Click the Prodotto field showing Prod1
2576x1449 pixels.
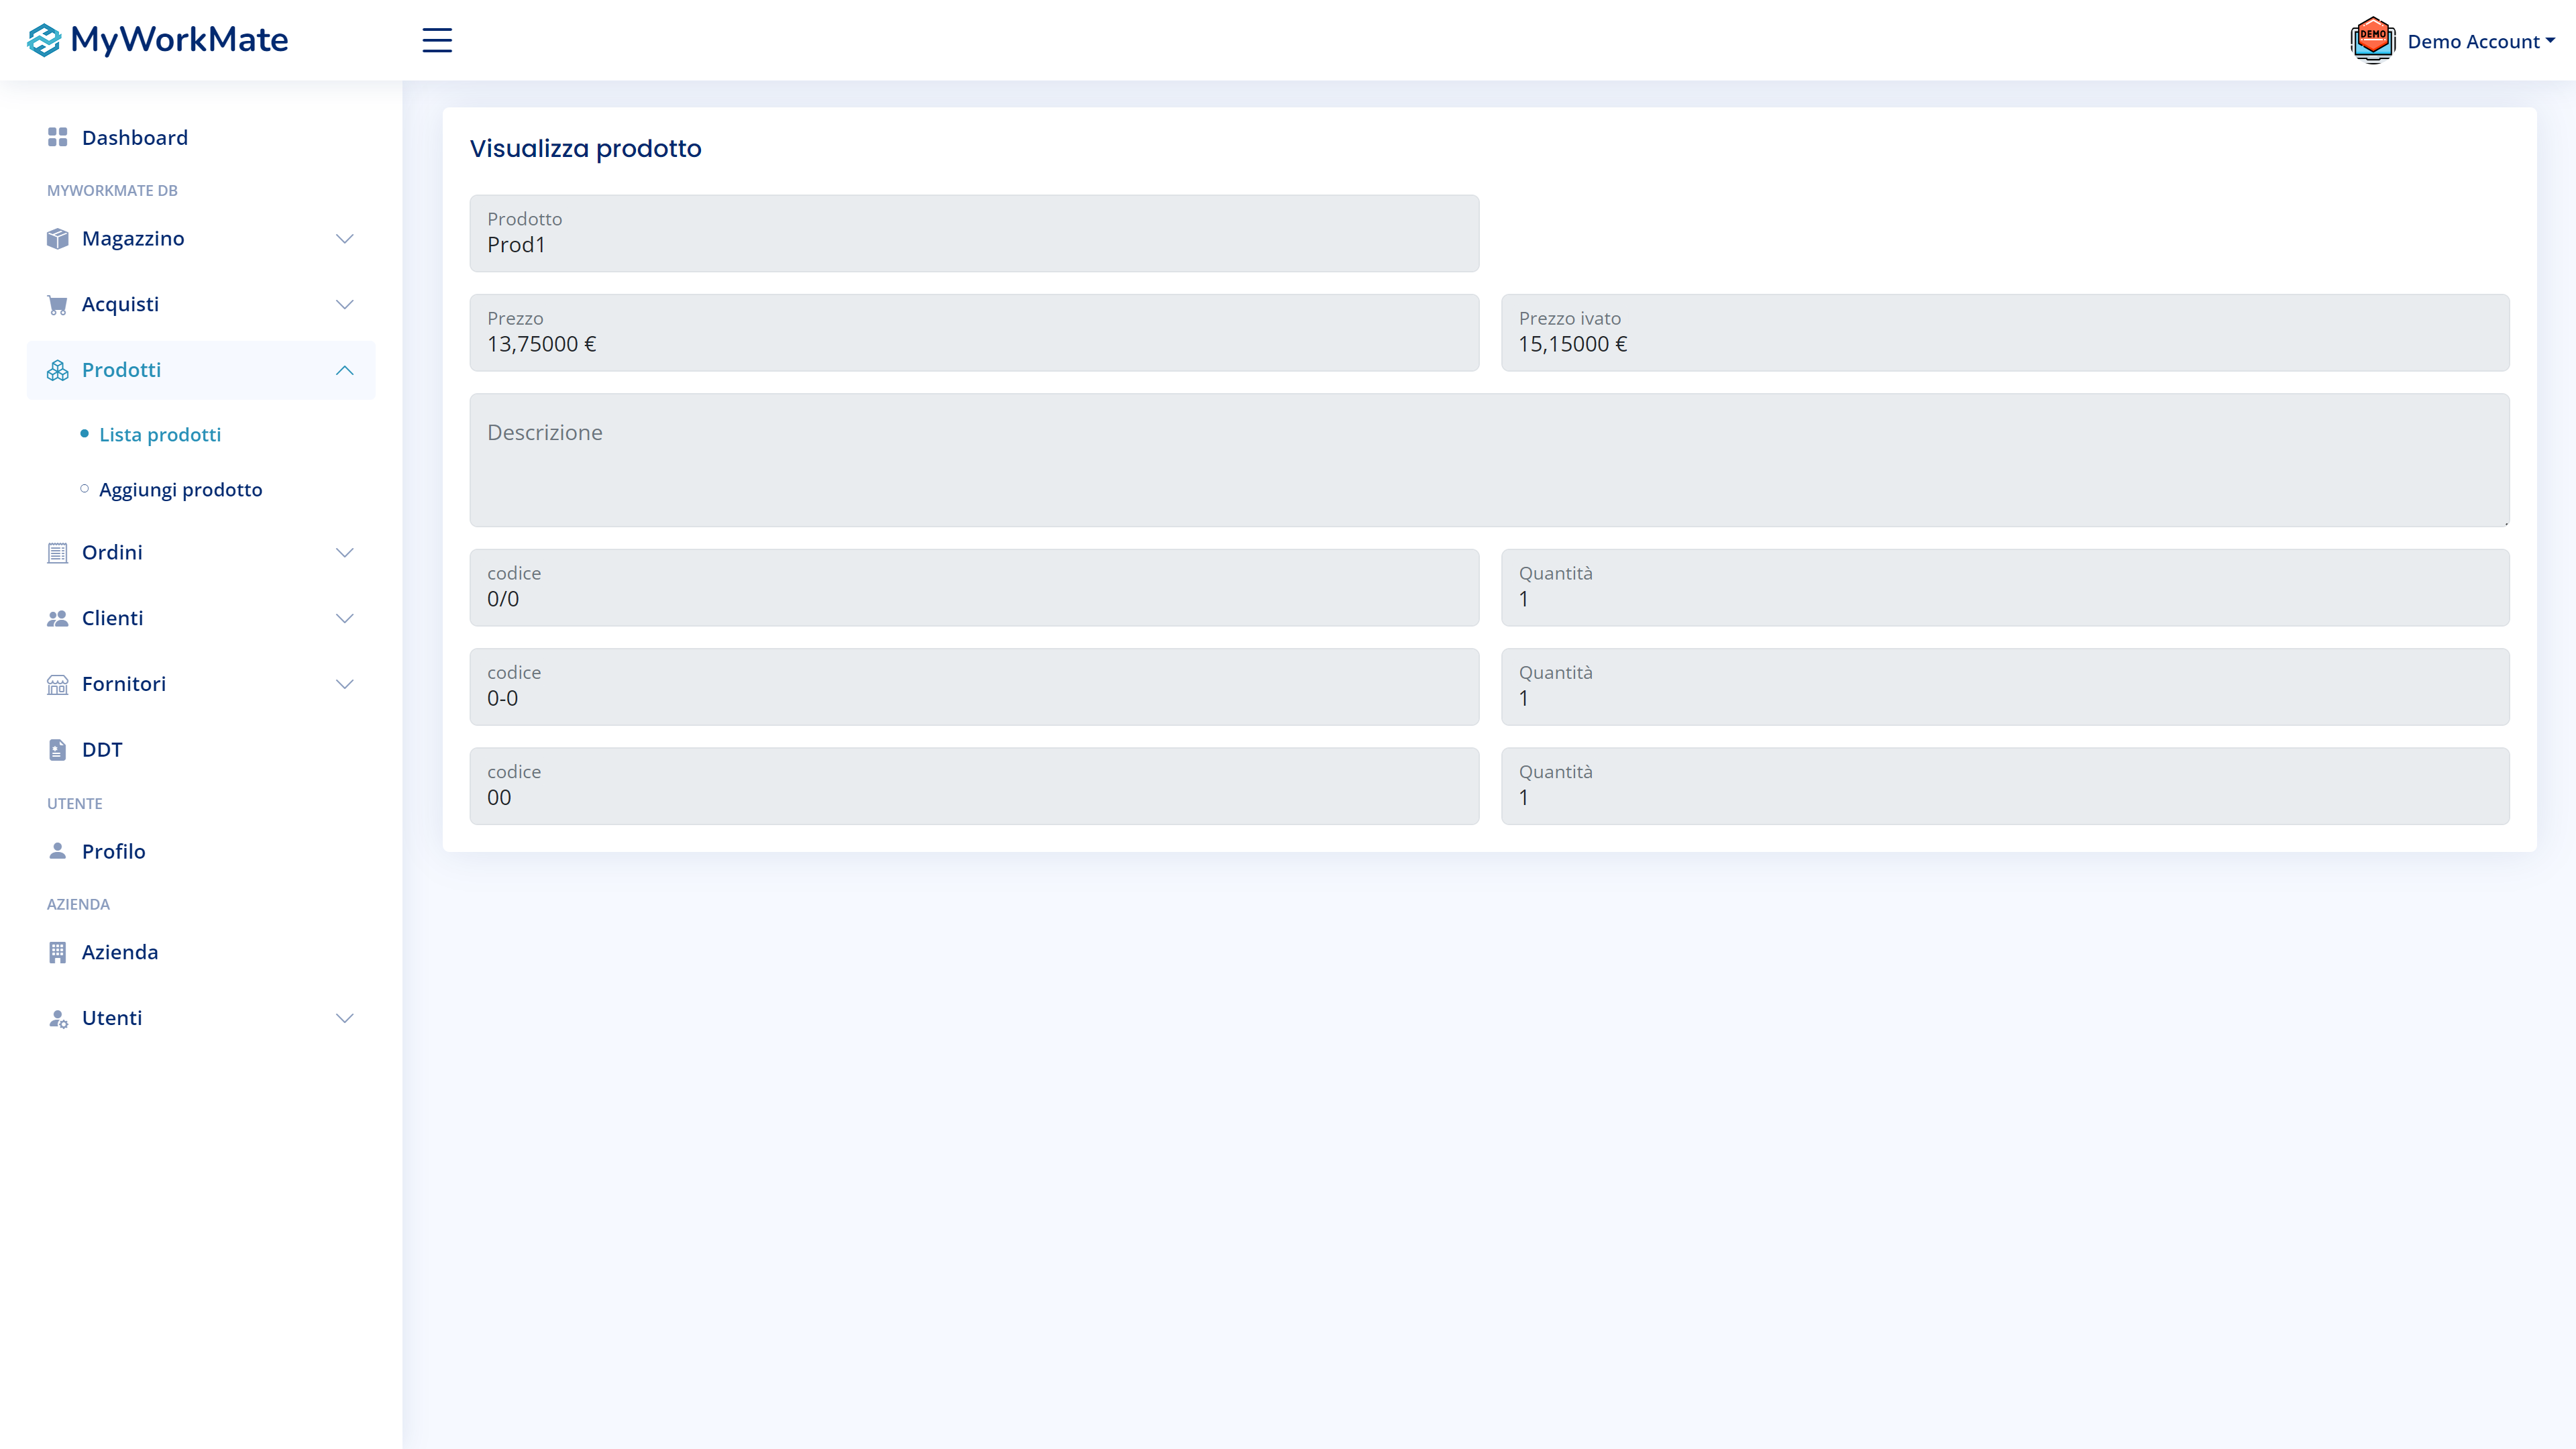pyautogui.click(x=974, y=233)
